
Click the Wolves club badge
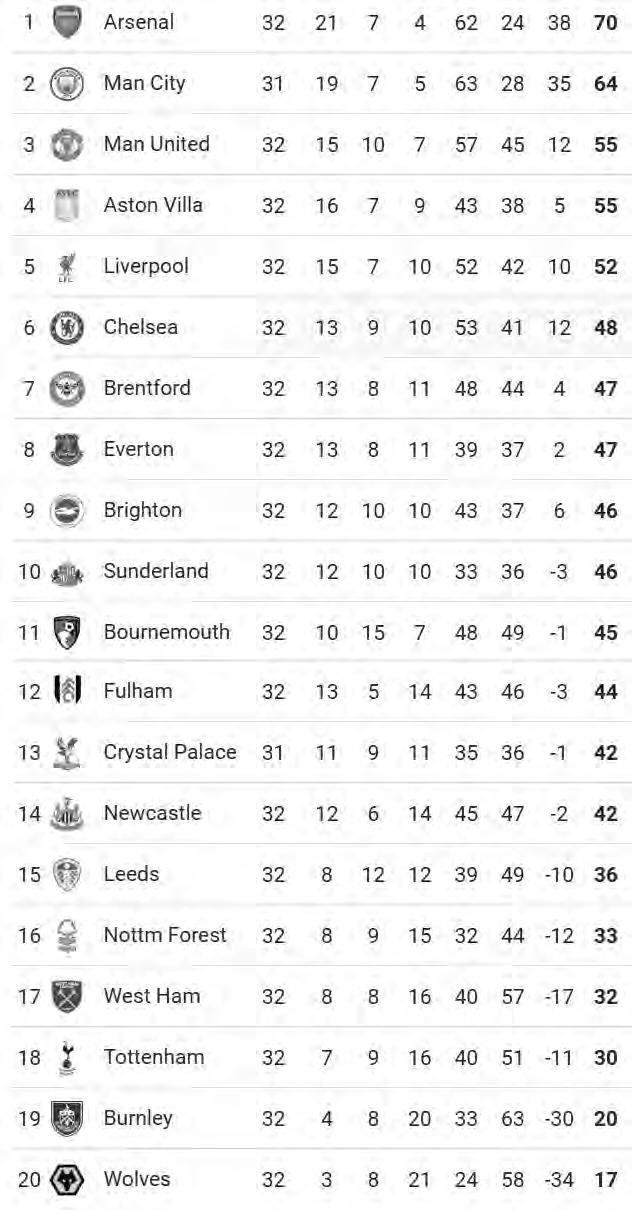(x=67, y=1180)
